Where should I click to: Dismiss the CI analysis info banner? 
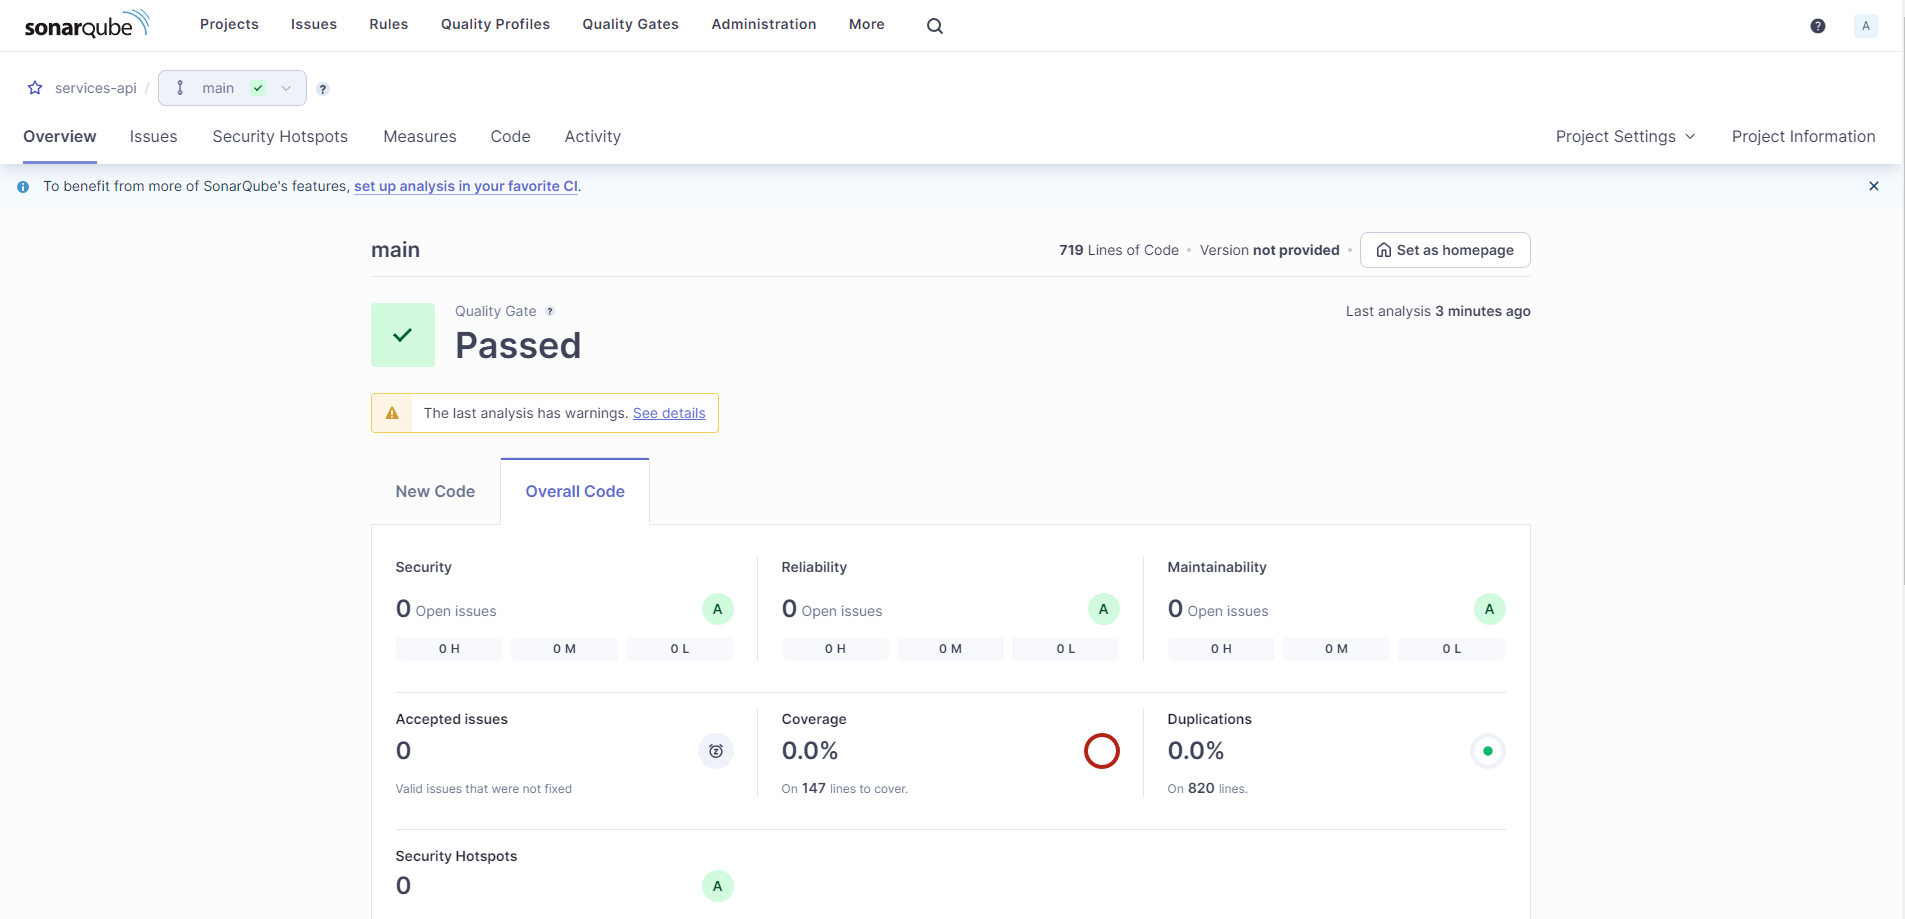1874,186
